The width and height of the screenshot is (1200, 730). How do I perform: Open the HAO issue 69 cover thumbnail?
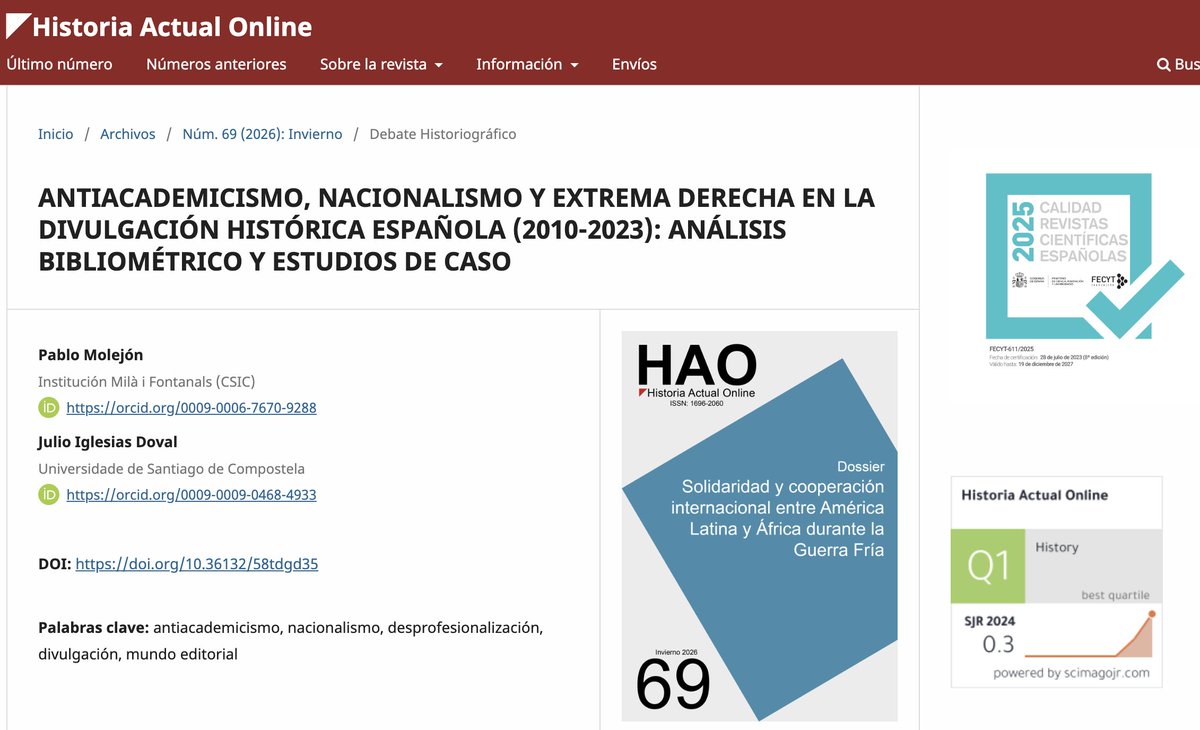760,526
